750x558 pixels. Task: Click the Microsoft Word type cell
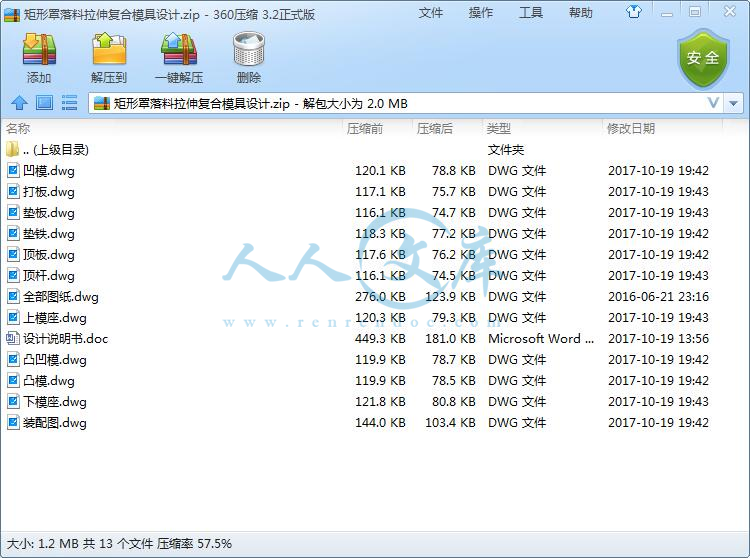pyautogui.click(x=541, y=339)
